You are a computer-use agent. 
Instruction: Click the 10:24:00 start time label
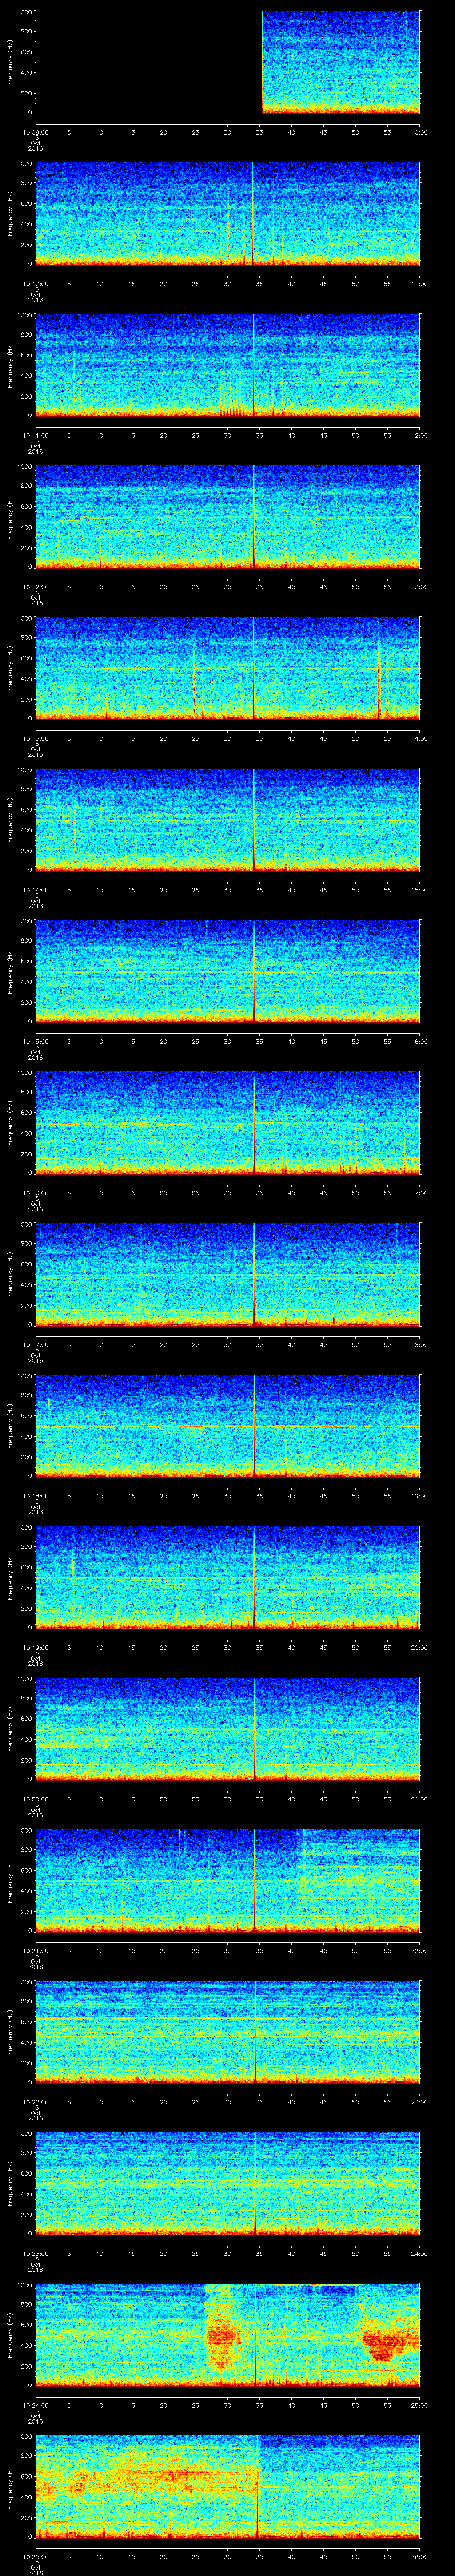(36, 2405)
